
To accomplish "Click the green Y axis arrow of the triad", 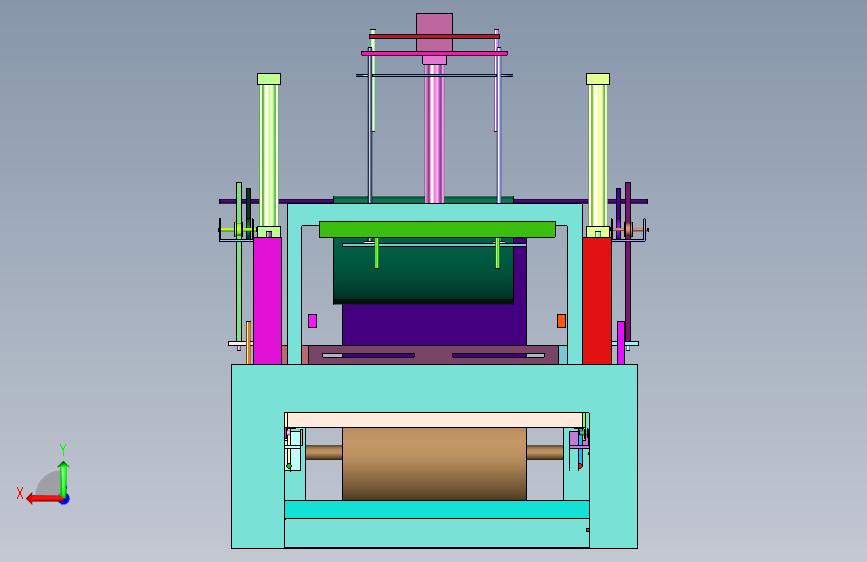I will 64,479.
